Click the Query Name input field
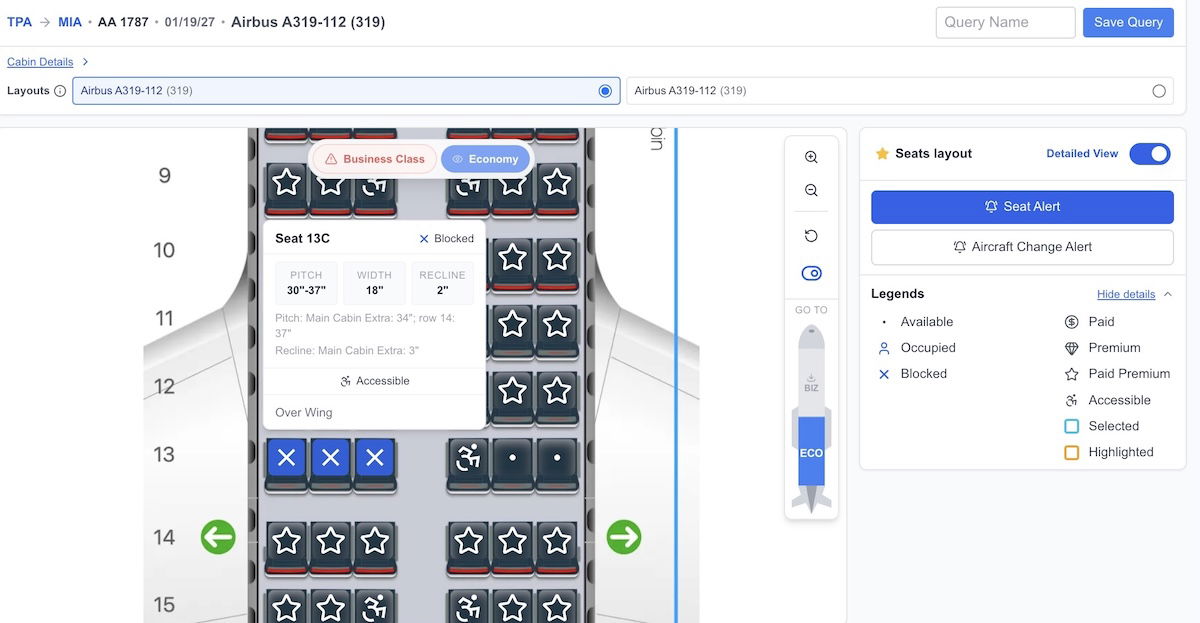The height and width of the screenshot is (623, 1200). [1005, 22]
